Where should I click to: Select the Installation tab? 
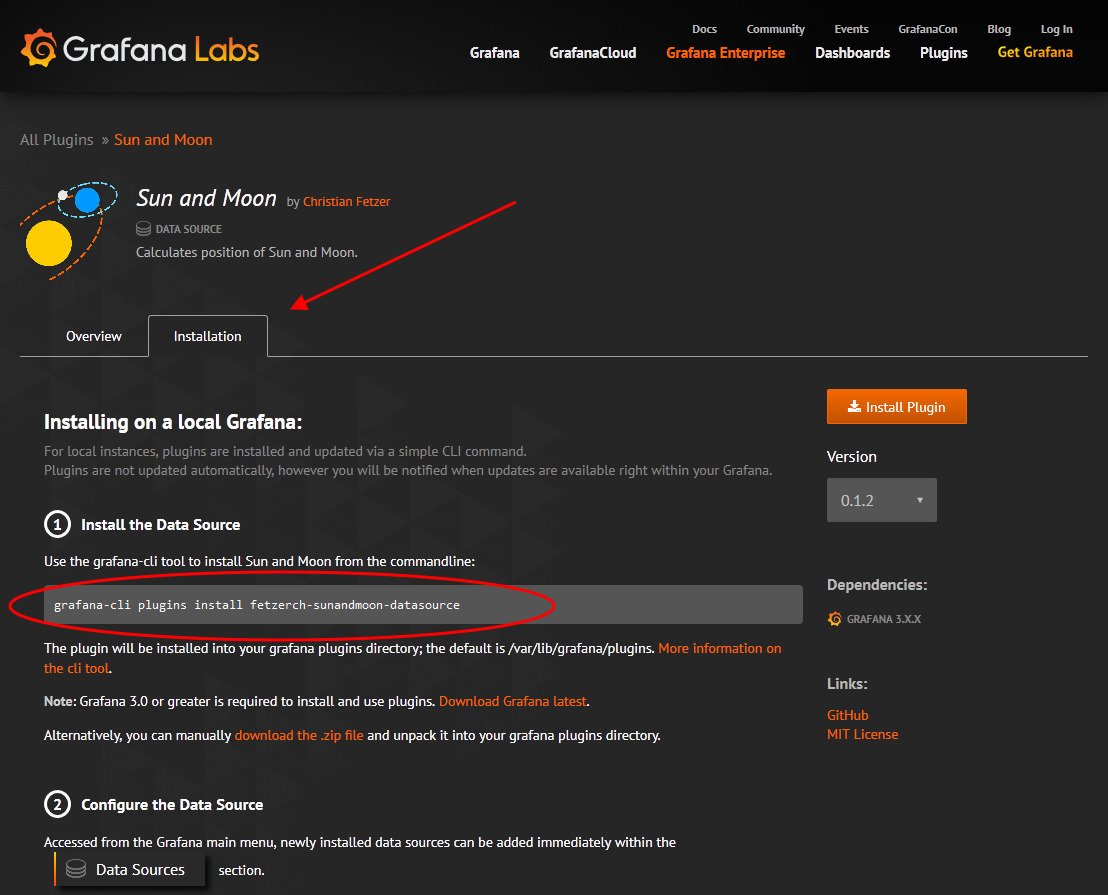[208, 336]
